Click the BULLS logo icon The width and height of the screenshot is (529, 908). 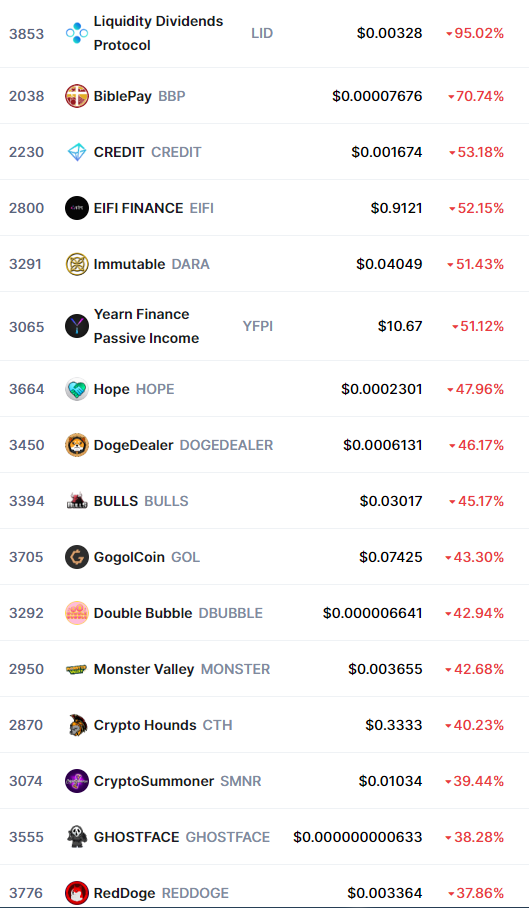pos(77,501)
